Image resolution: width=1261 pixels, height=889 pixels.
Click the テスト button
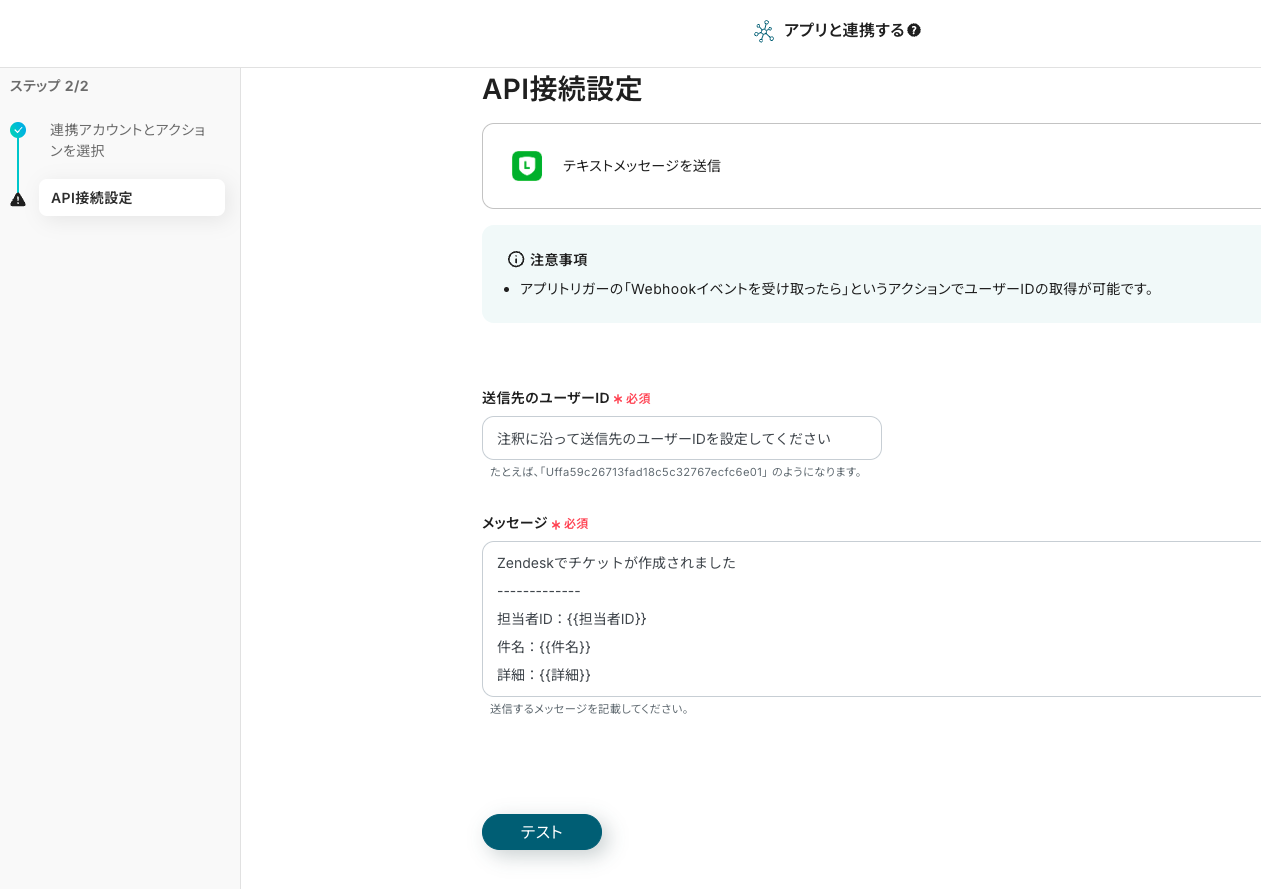(x=542, y=832)
